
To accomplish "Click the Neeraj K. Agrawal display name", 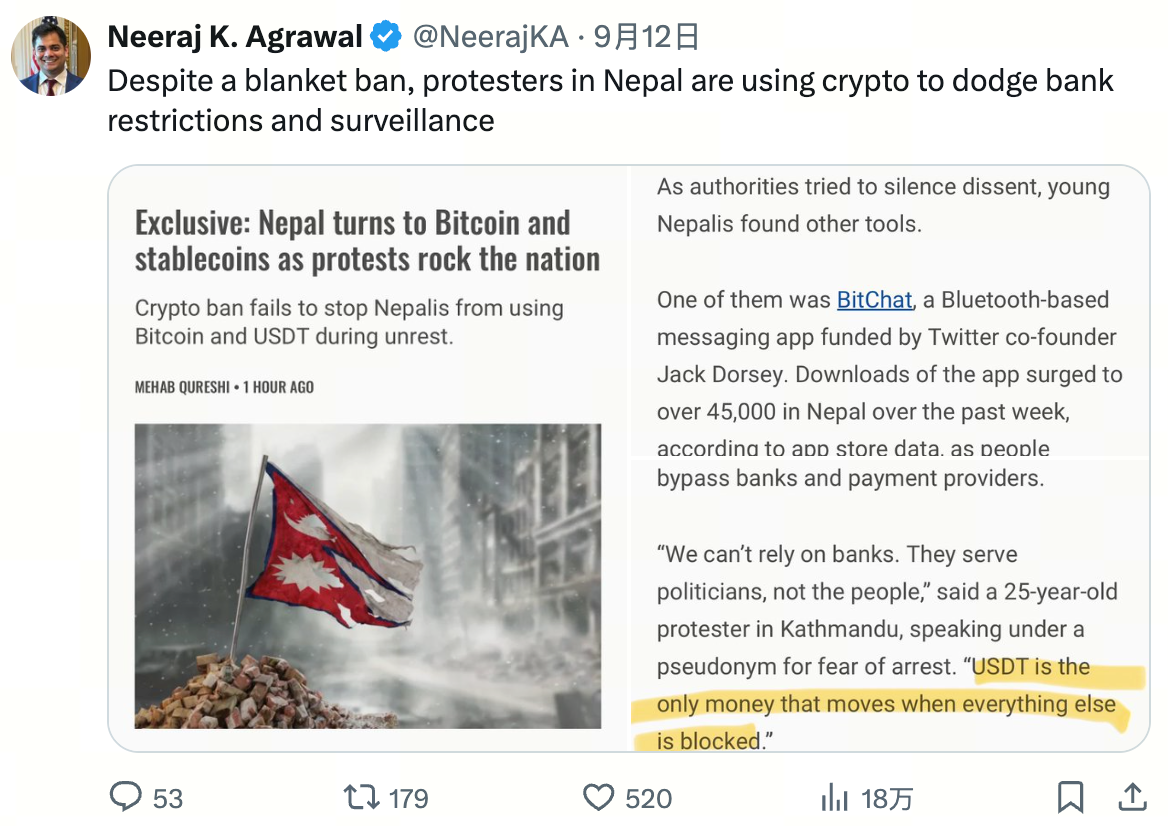I will pyautogui.click(x=235, y=36).
